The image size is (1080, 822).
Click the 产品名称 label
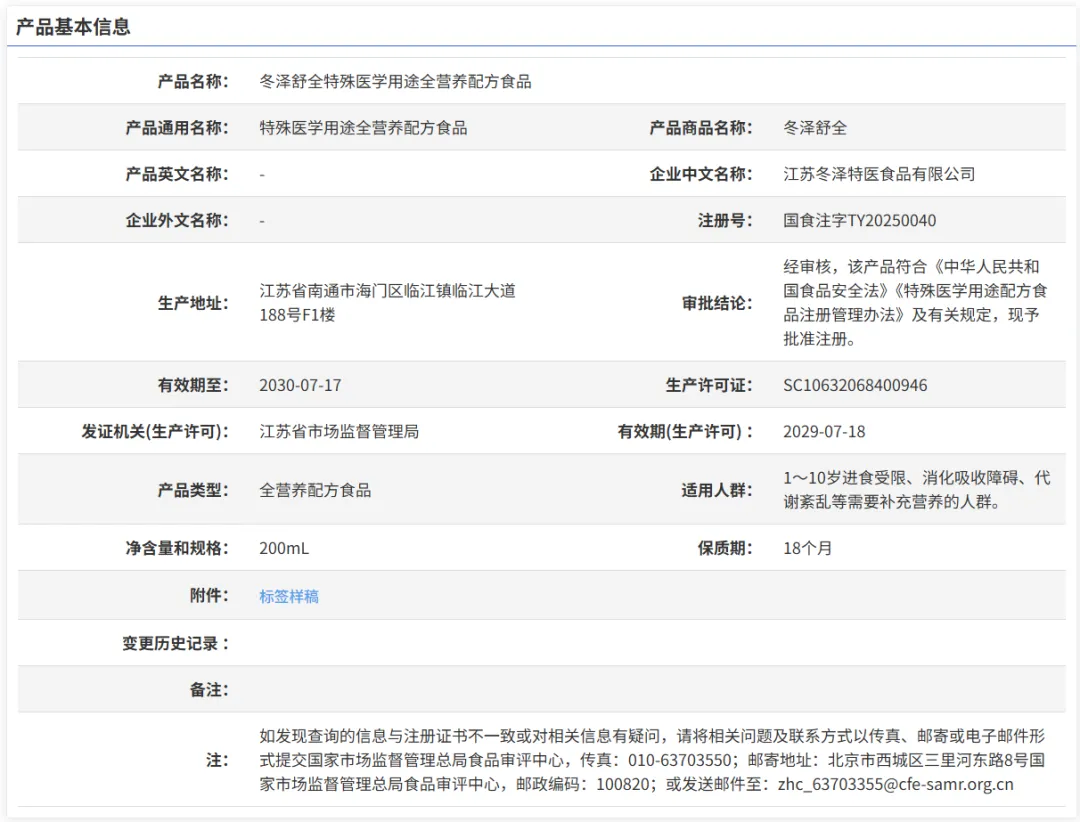pos(193,81)
